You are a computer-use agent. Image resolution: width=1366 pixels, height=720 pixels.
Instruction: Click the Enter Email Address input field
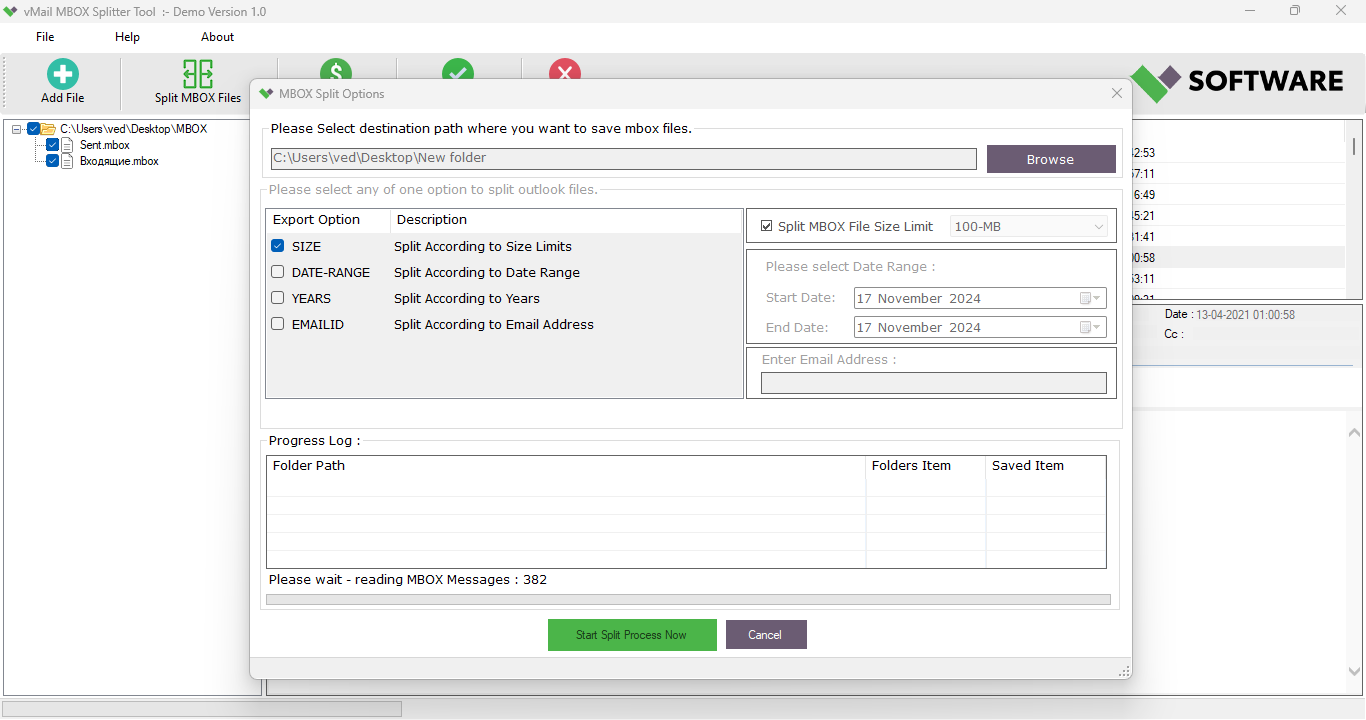coord(934,383)
